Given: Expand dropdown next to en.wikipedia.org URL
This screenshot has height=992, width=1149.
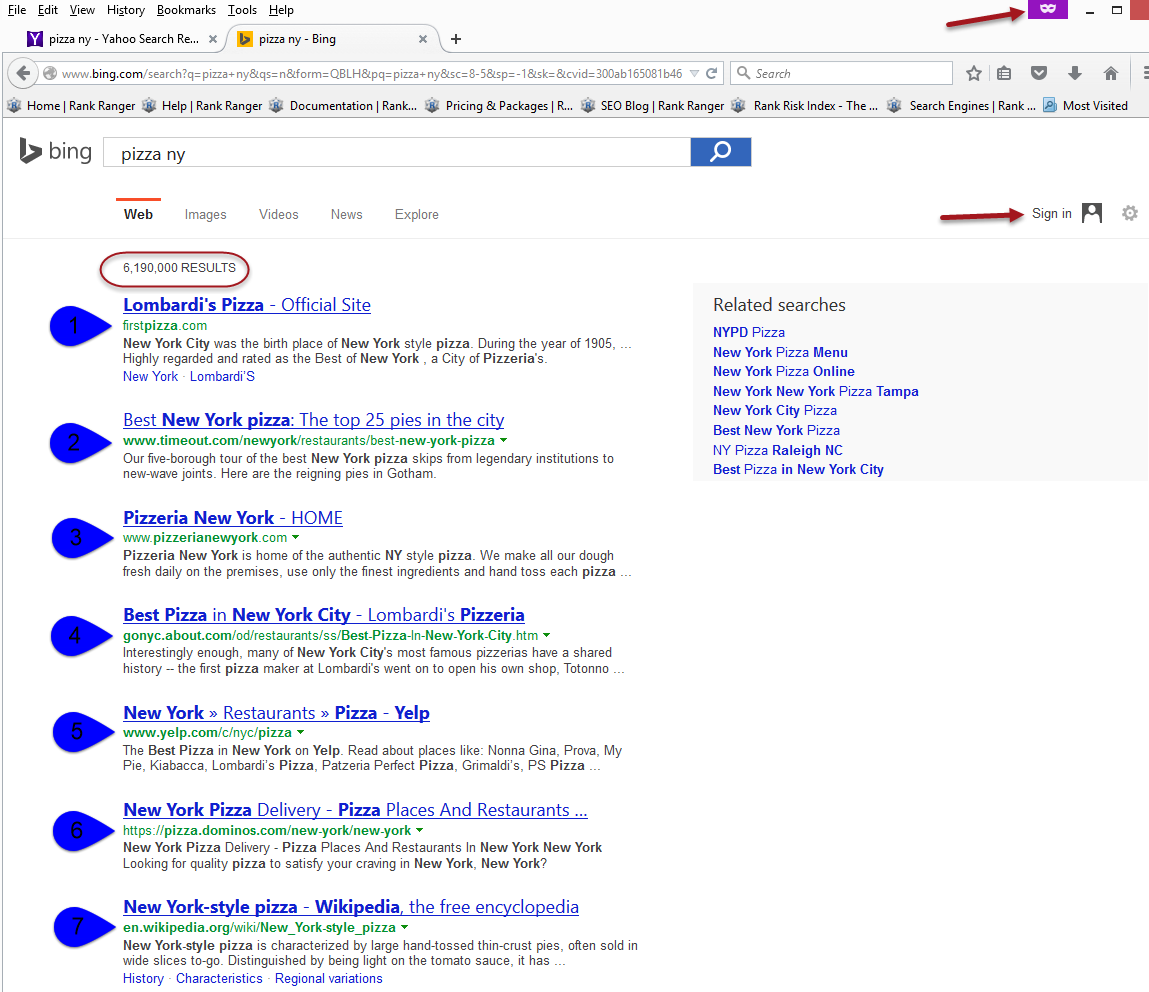Looking at the screenshot, I should tap(404, 927).
